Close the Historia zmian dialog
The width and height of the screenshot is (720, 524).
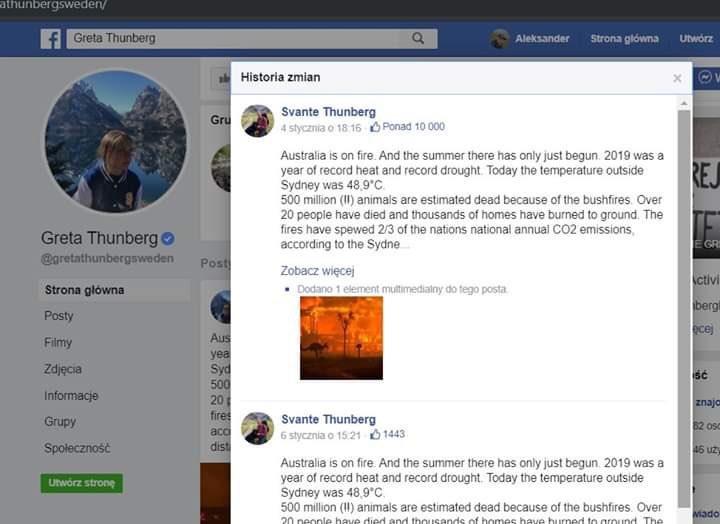(x=677, y=79)
